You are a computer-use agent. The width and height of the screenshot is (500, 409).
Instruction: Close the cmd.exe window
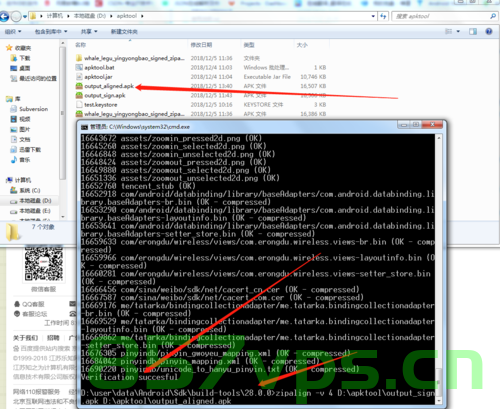click(x=432, y=125)
